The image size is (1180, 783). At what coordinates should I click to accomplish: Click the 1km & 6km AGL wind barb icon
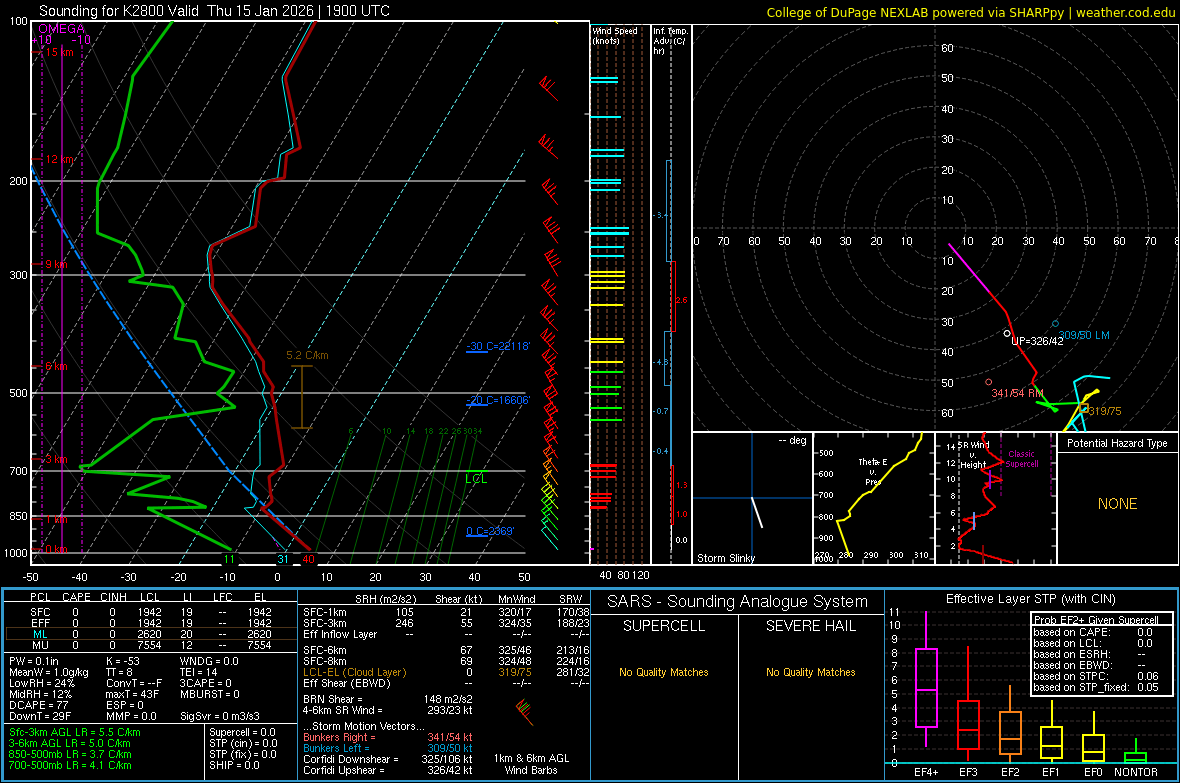point(525,711)
